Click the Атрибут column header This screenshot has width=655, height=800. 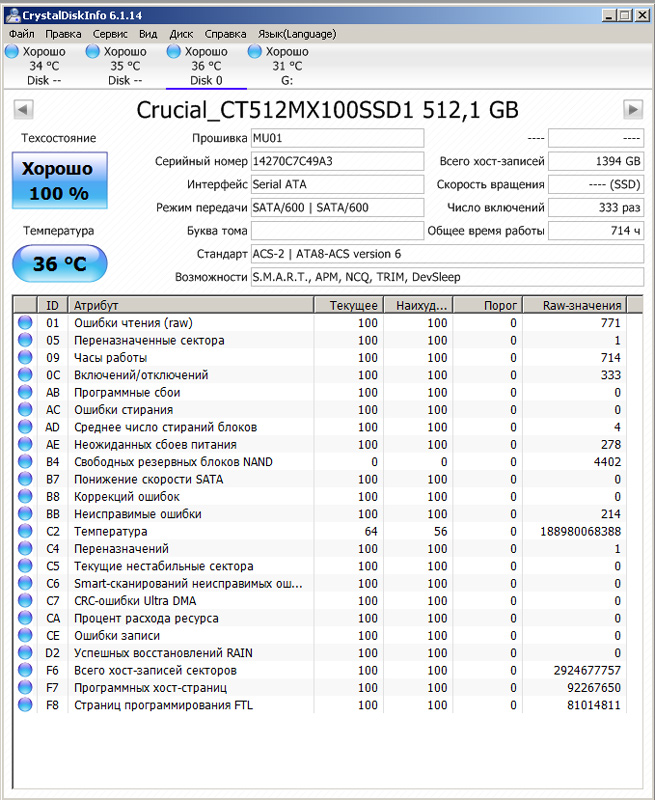point(191,305)
